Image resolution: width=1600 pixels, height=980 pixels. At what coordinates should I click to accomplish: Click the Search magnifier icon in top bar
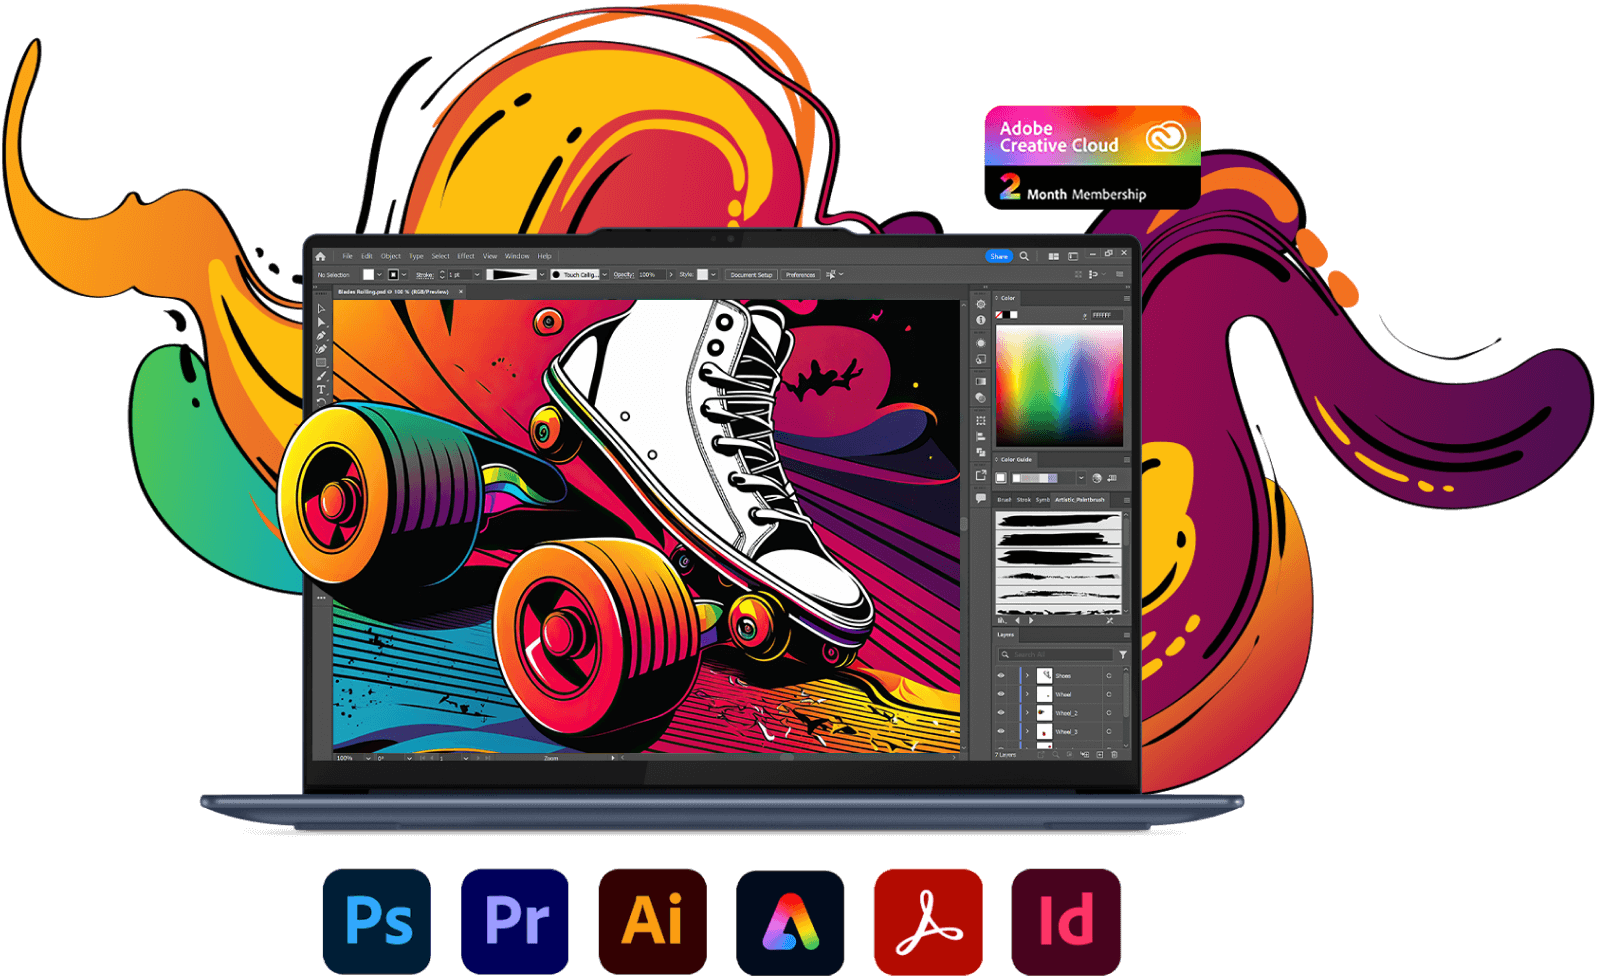1024,256
